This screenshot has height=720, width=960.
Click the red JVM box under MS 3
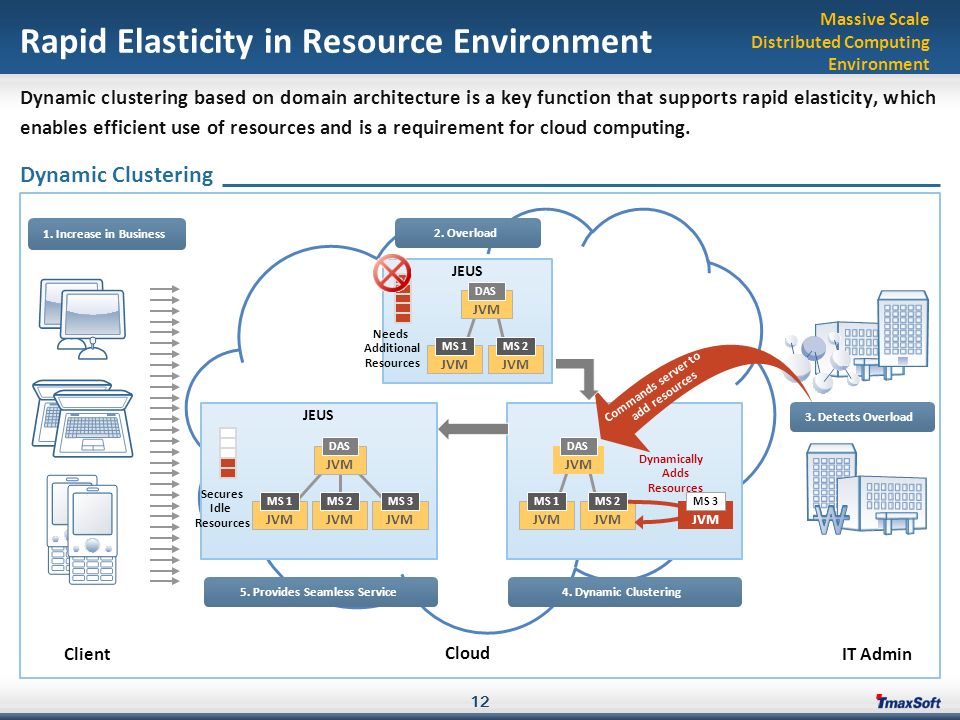(x=705, y=519)
